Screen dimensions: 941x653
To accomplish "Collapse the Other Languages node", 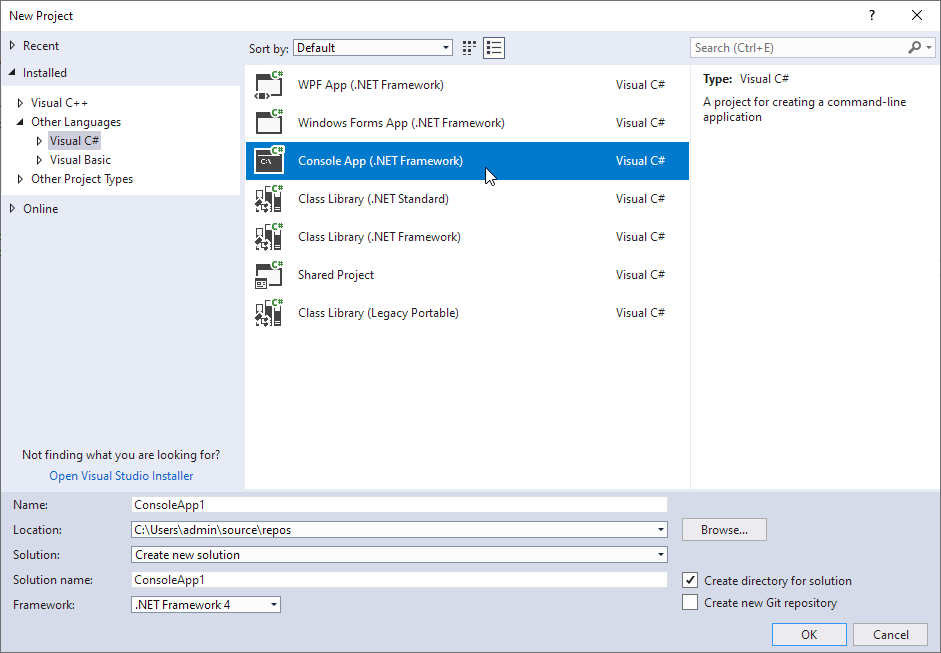I will point(20,122).
